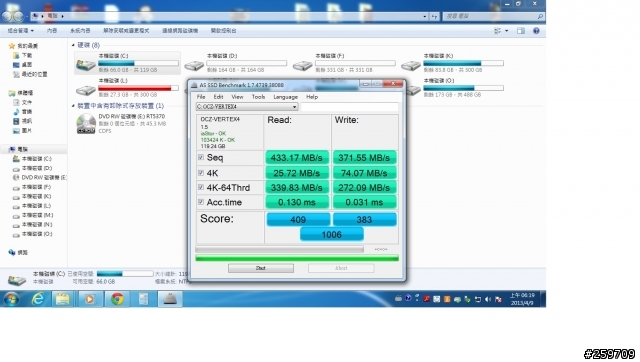Image resolution: width=640 pixels, height=362 pixels.
Task: Open the Tools menu in AS SSD Benchmark
Action: [x=258, y=97]
